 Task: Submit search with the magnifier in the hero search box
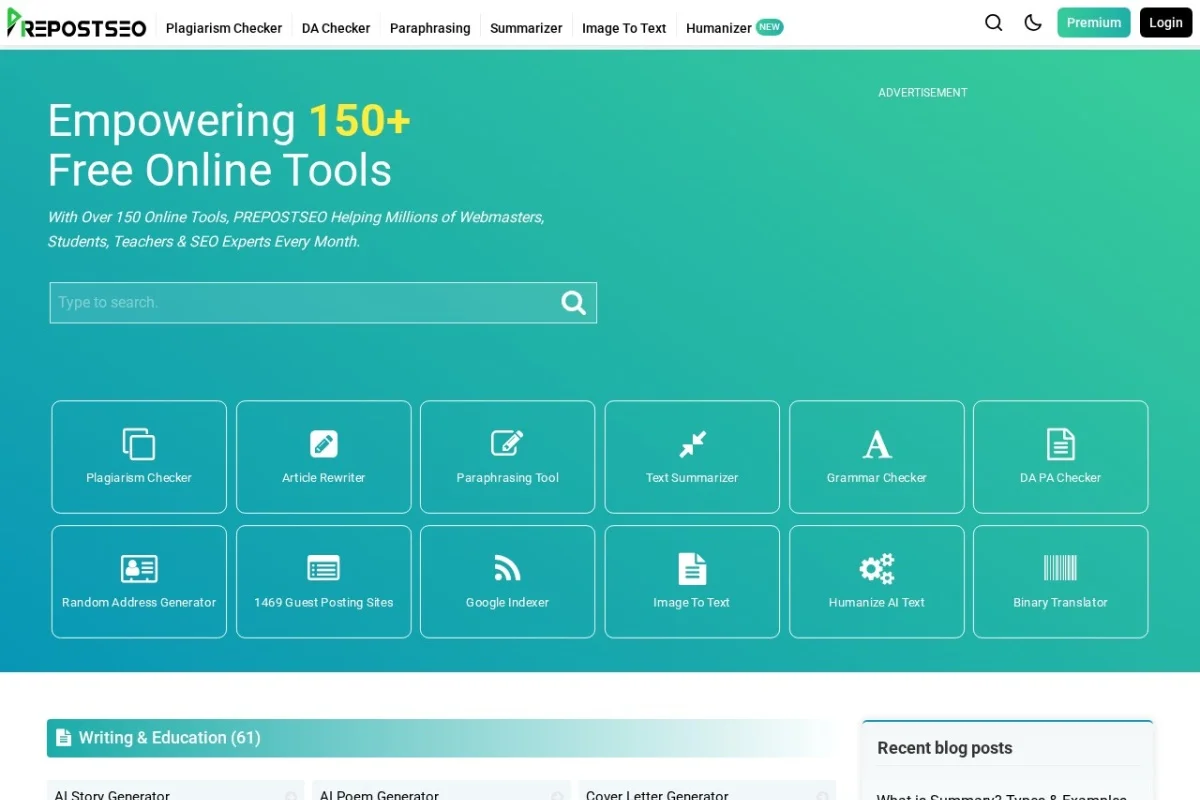(574, 302)
